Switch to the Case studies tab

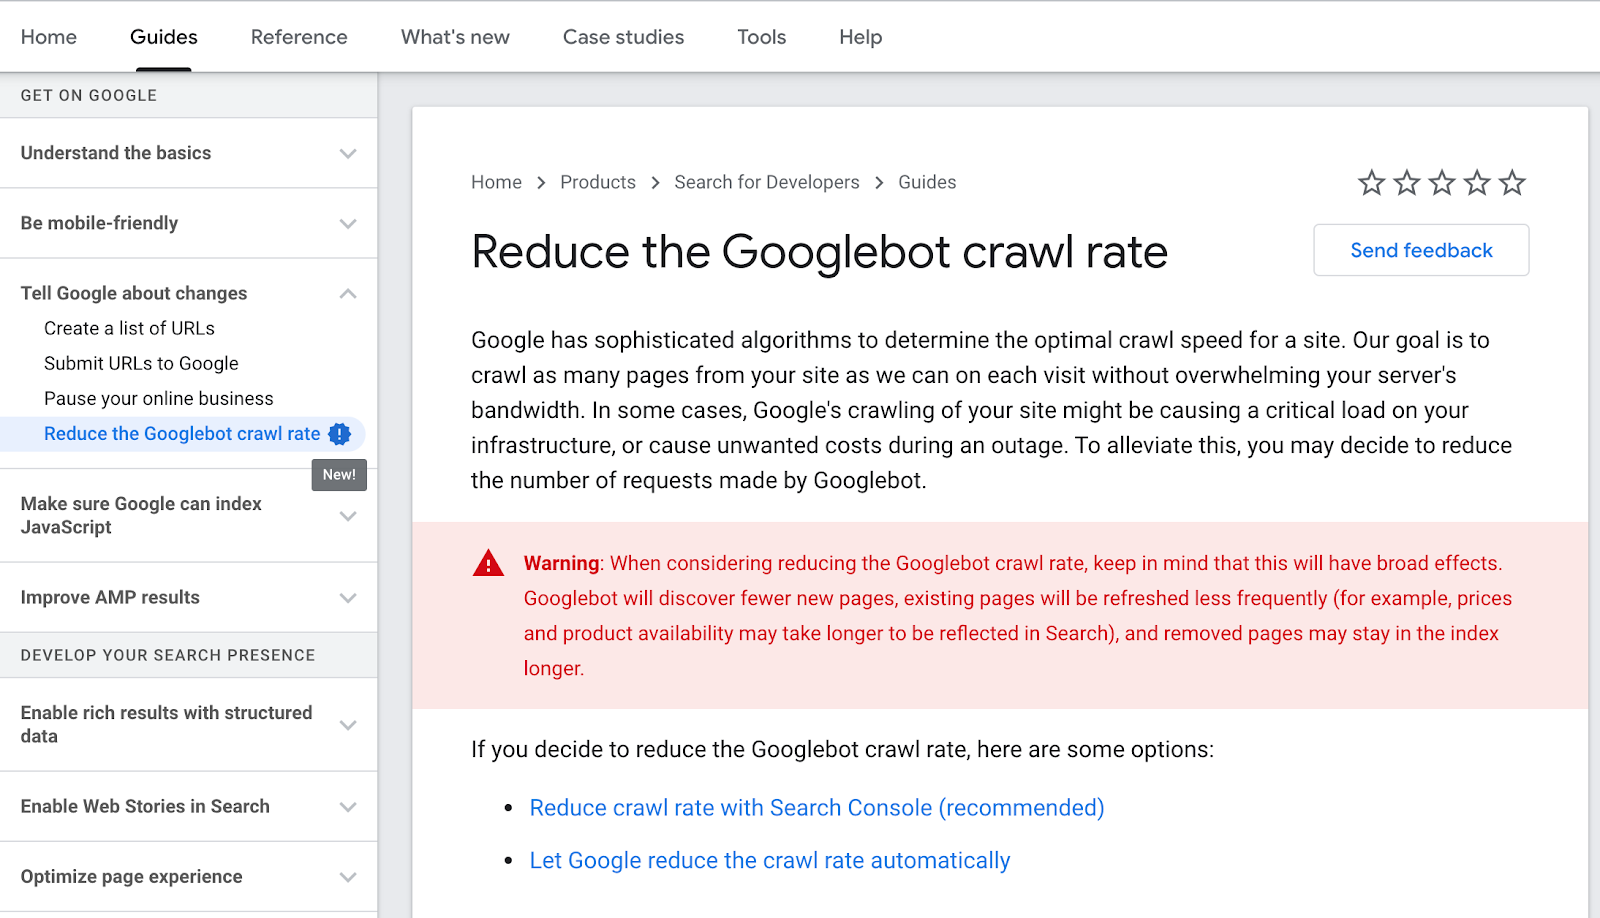tap(623, 37)
